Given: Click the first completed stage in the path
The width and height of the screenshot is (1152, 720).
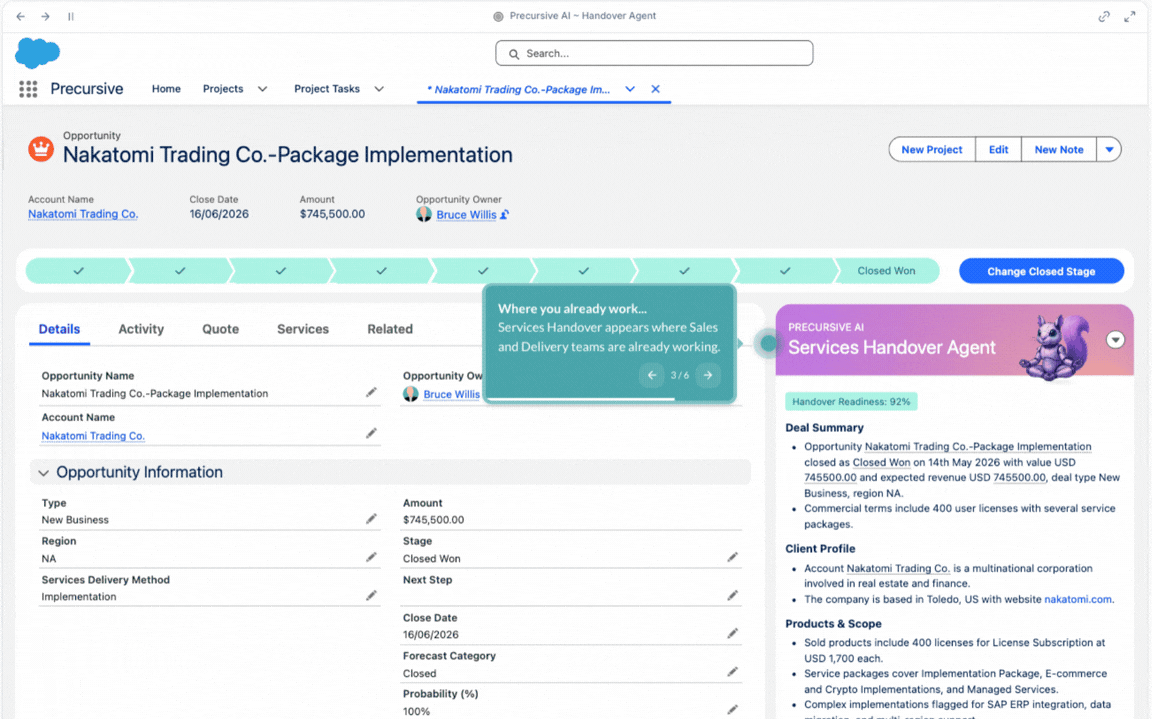Looking at the screenshot, I should coord(78,271).
